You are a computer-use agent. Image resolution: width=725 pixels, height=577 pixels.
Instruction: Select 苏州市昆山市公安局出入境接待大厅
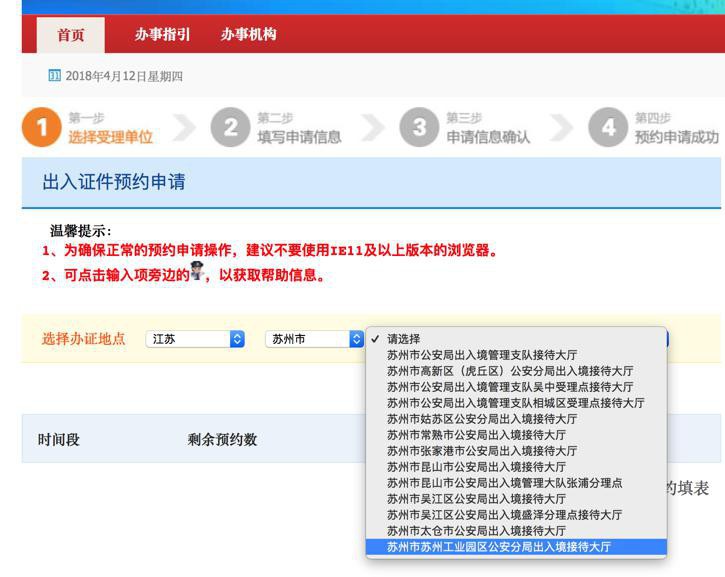click(x=516, y=467)
